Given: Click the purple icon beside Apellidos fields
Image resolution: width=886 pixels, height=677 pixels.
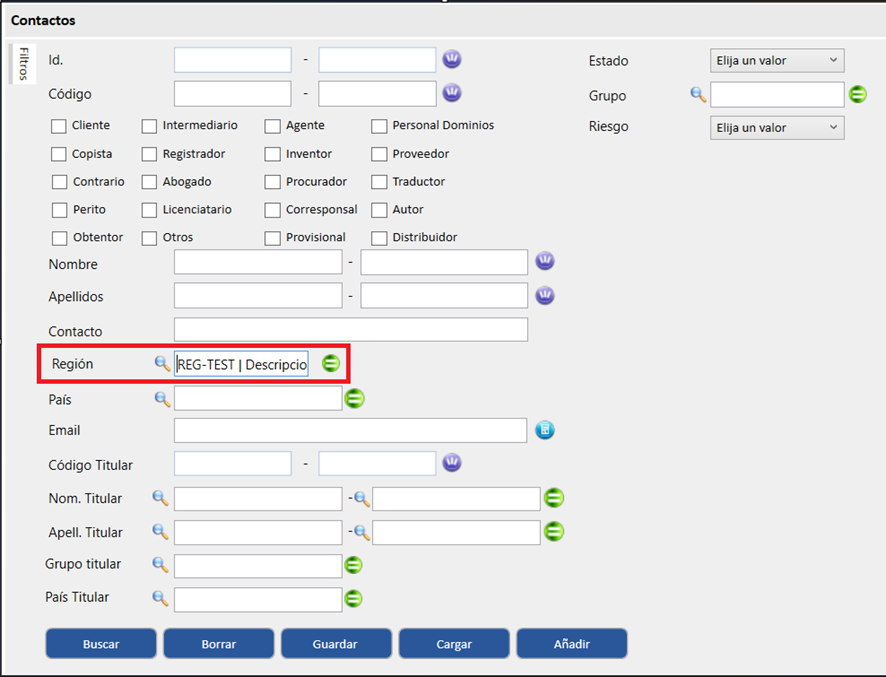Looking at the screenshot, I should click(545, 296).
